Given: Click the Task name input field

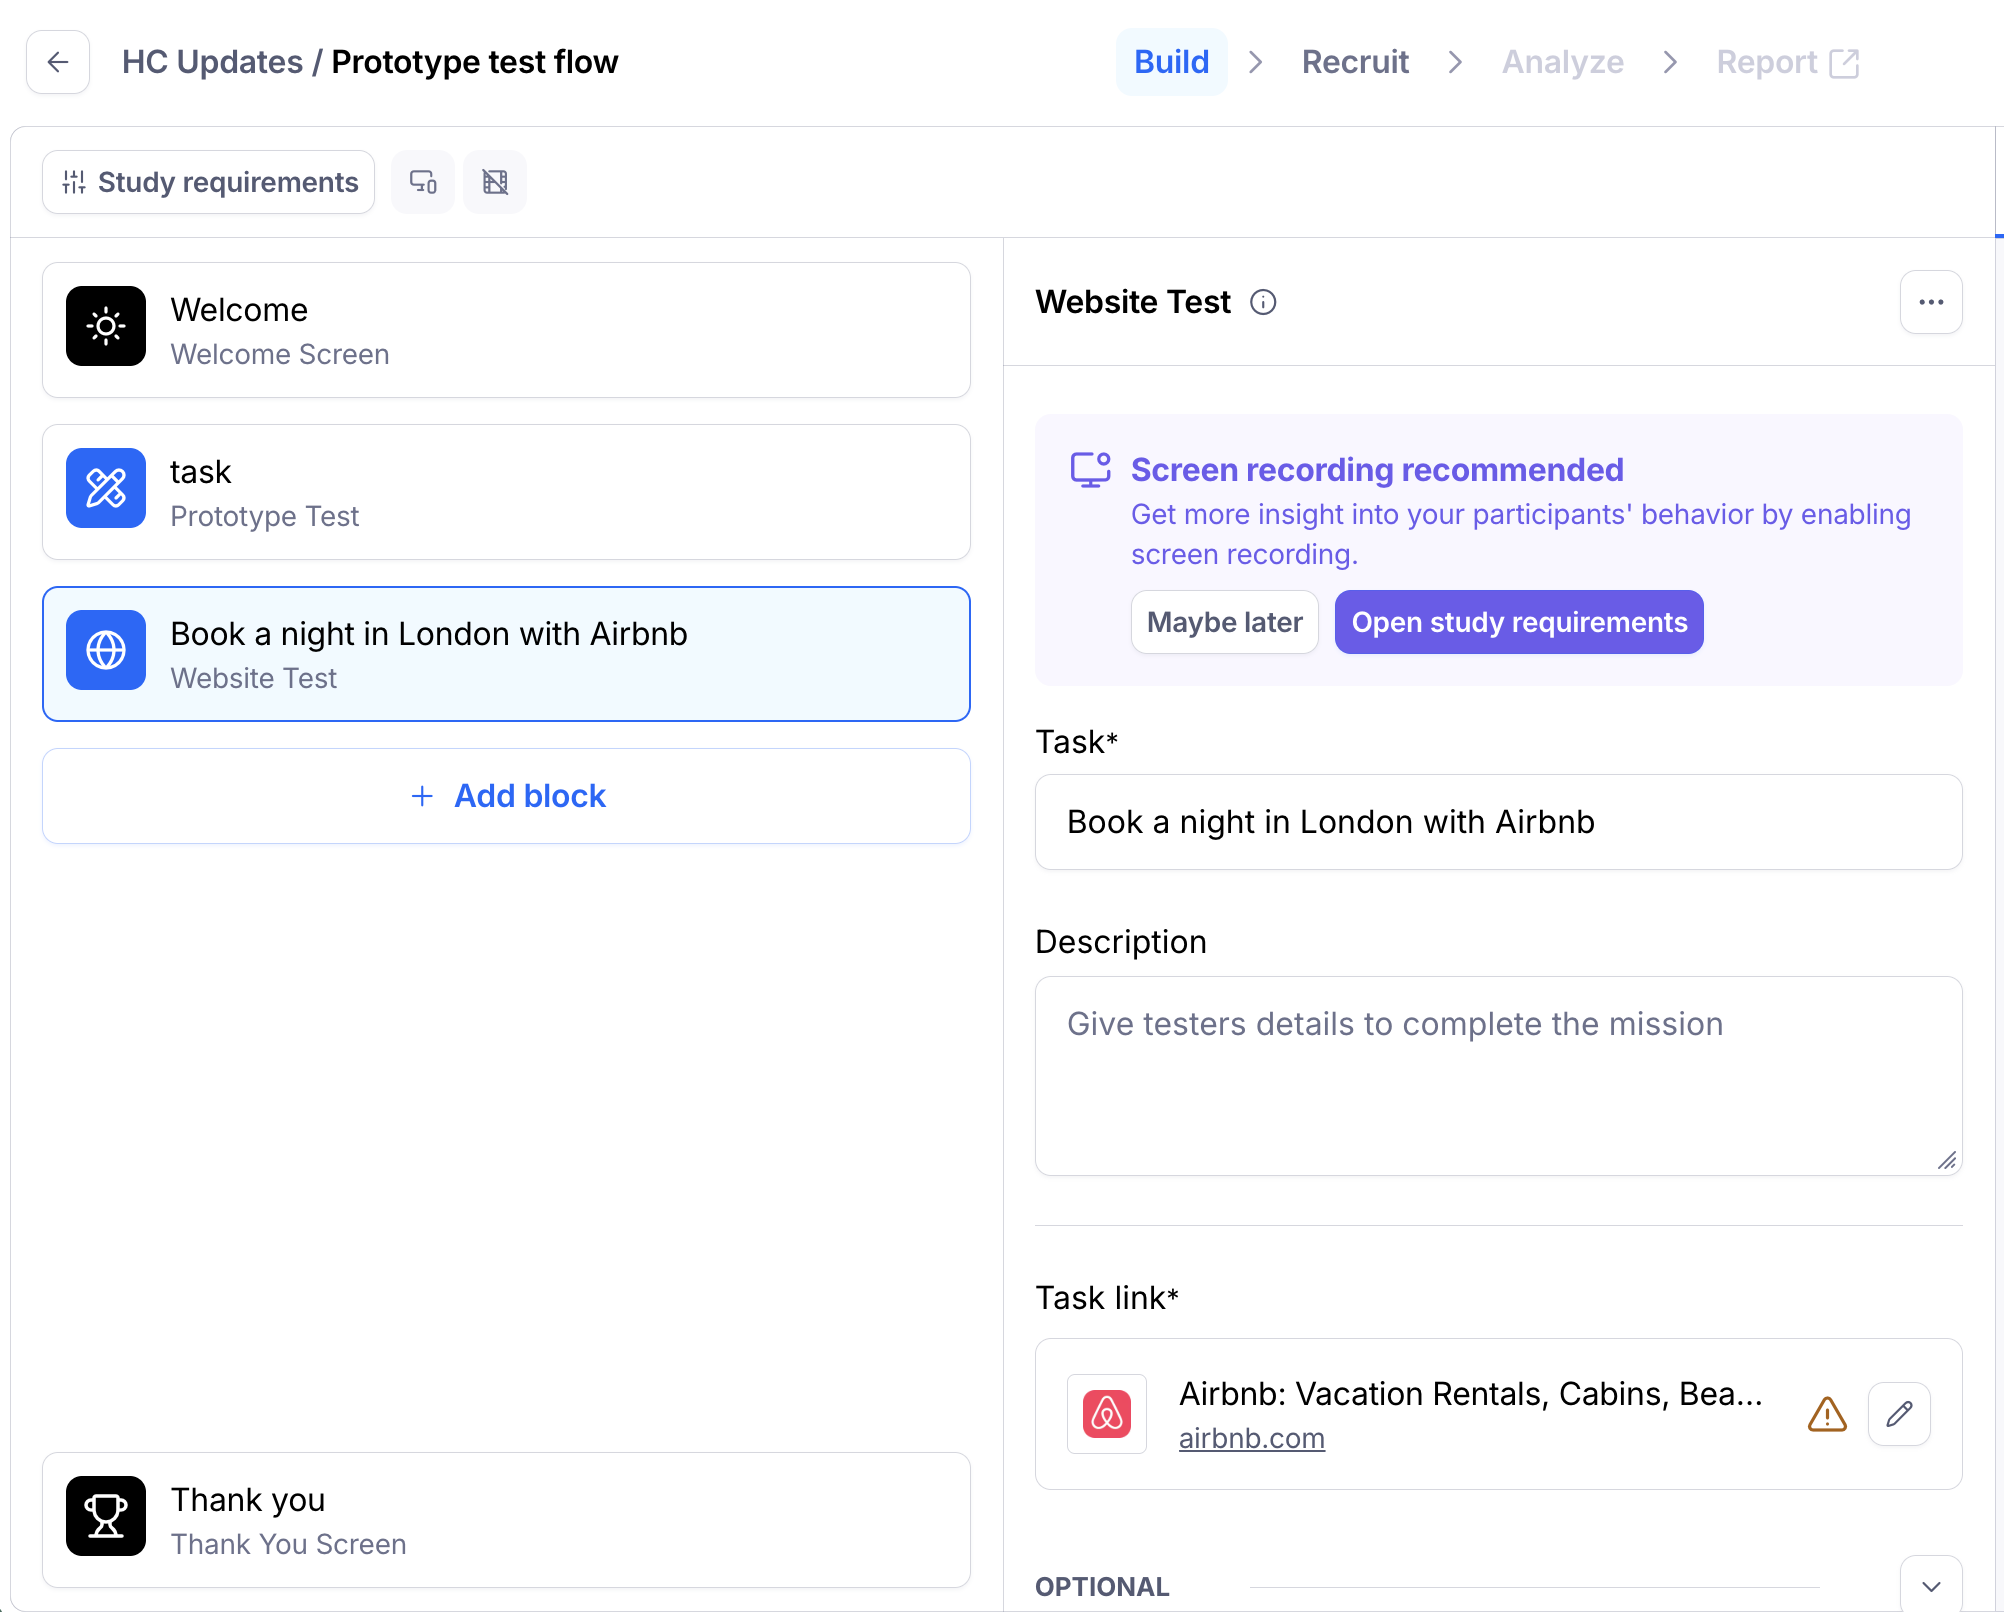Looking at the screenshot, I should [1499, 822].
